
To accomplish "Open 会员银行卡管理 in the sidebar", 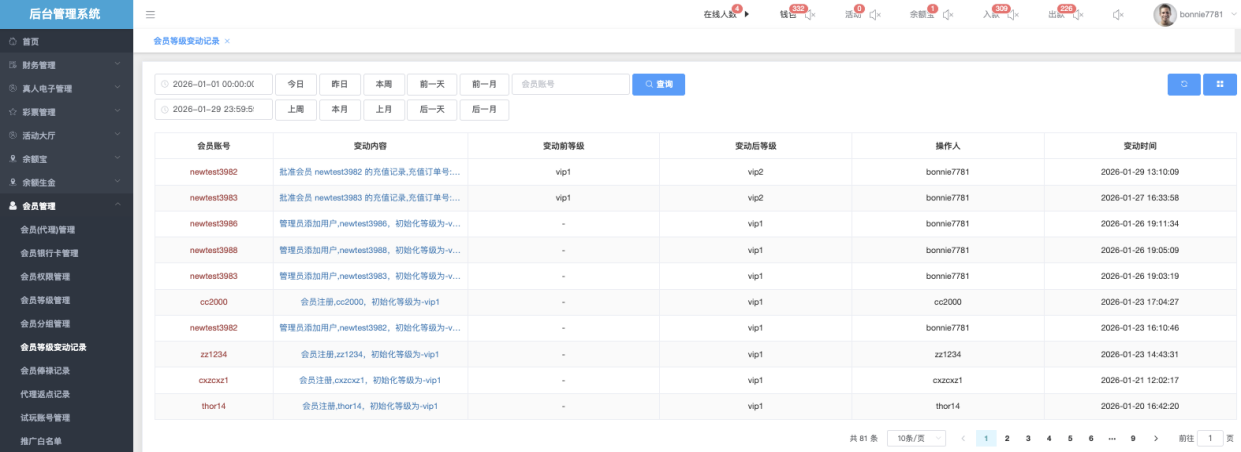I will click(64, 253).
